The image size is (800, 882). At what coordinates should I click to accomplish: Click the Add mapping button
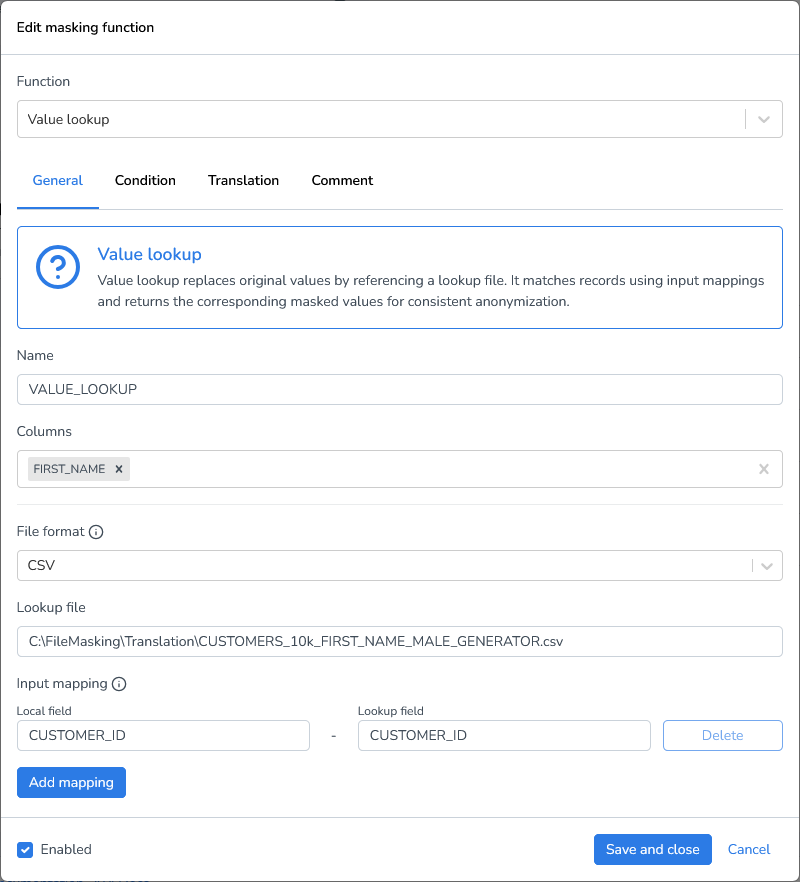click(x=71, y=782)
